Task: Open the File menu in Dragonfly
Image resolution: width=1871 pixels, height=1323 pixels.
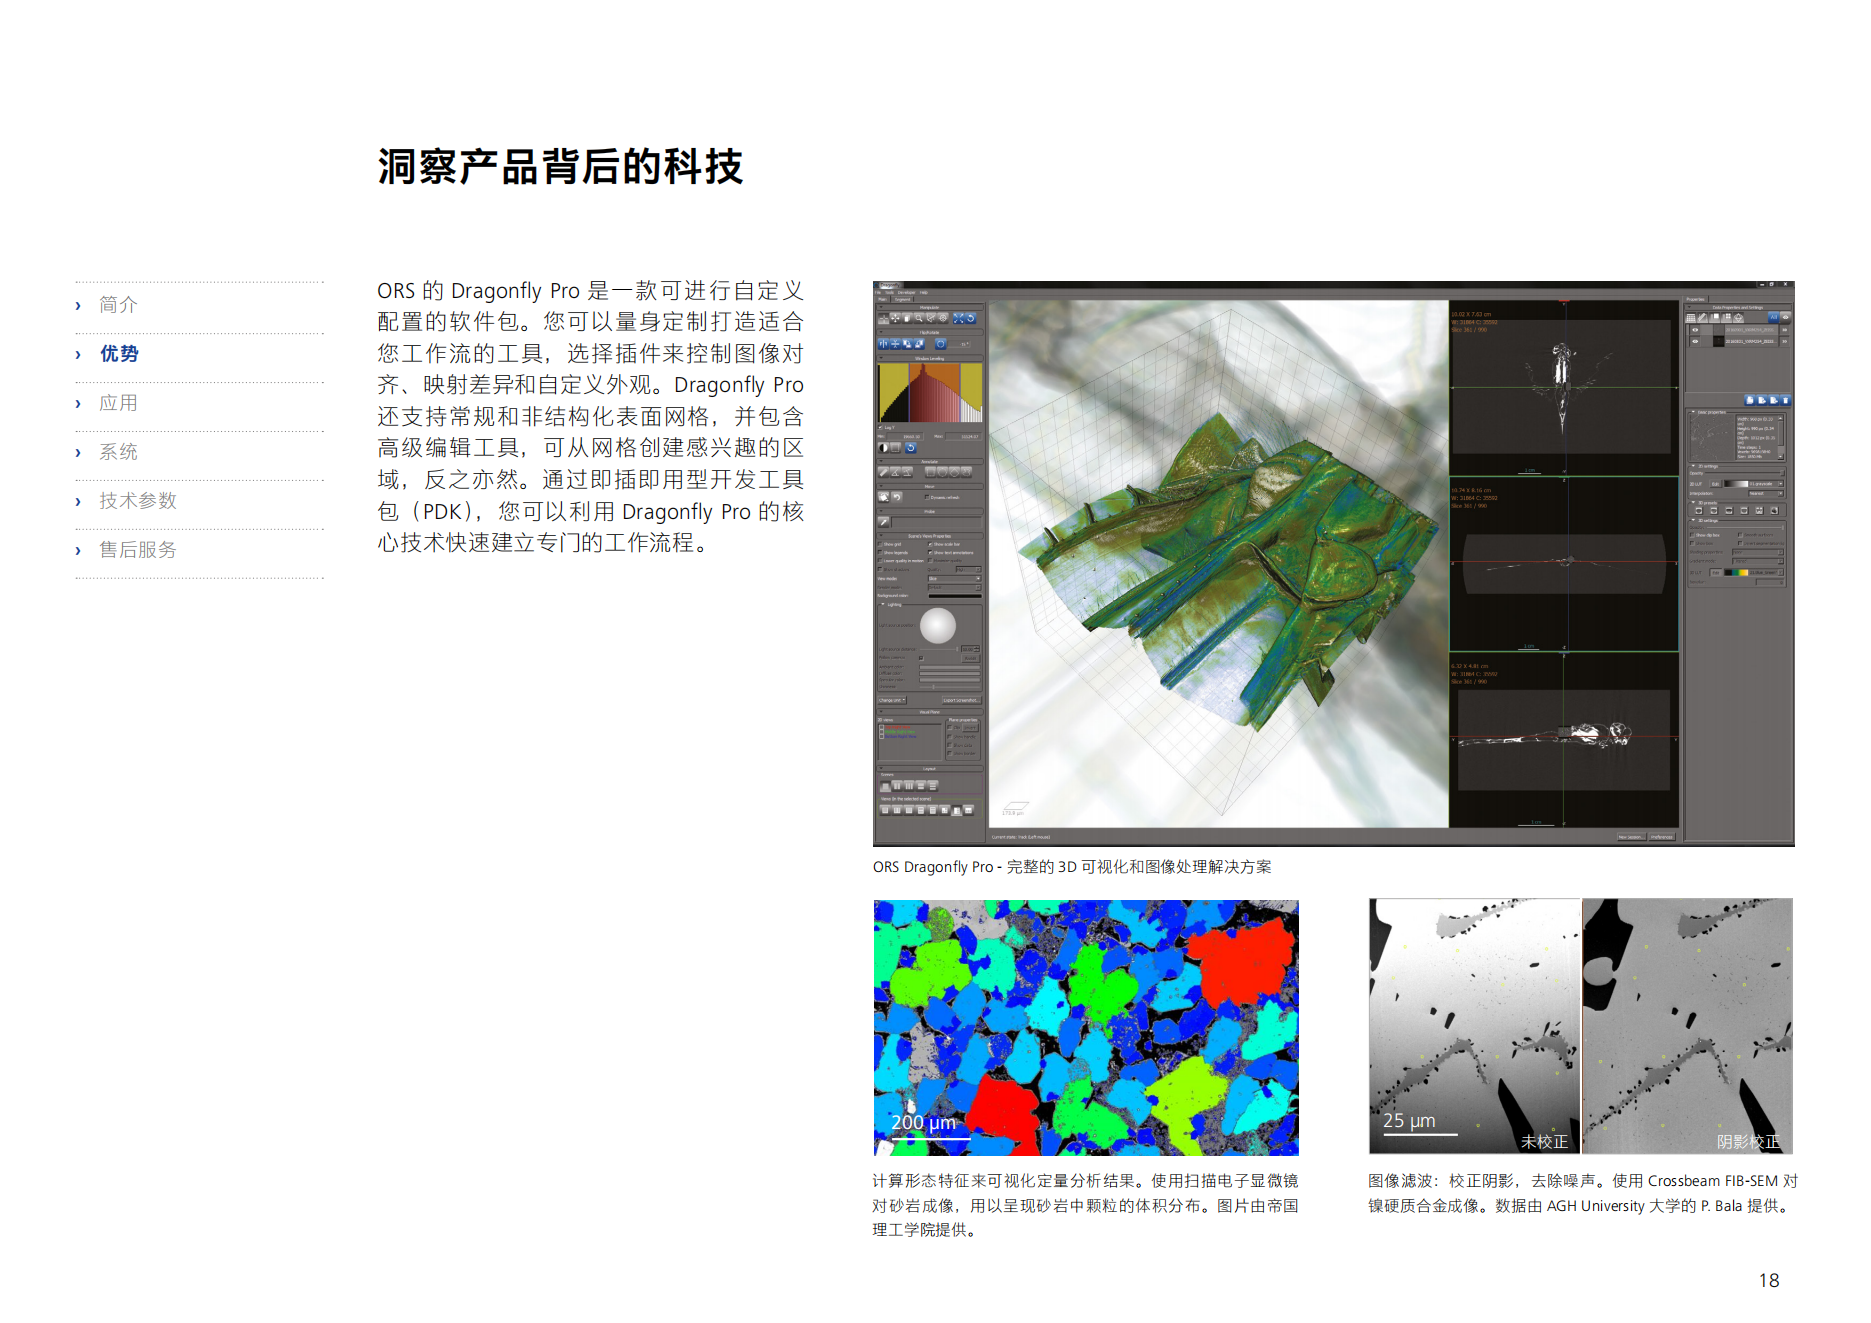Action: point(878,292)
